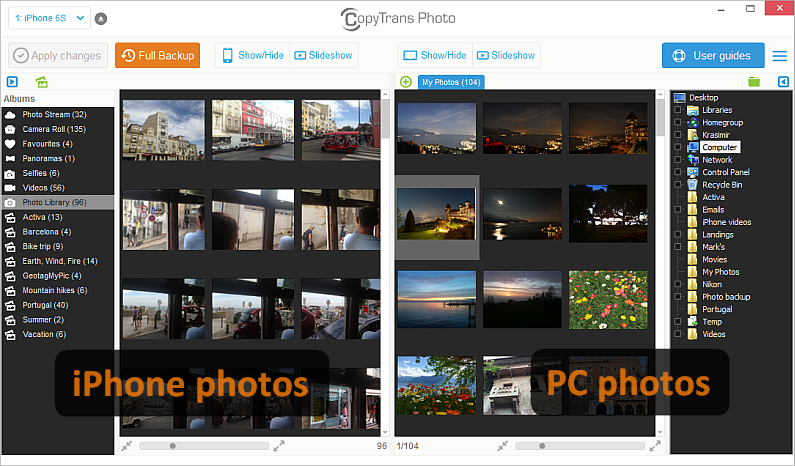Open the Earth, Wind, Fire (14) album

(x=58, y=261)
